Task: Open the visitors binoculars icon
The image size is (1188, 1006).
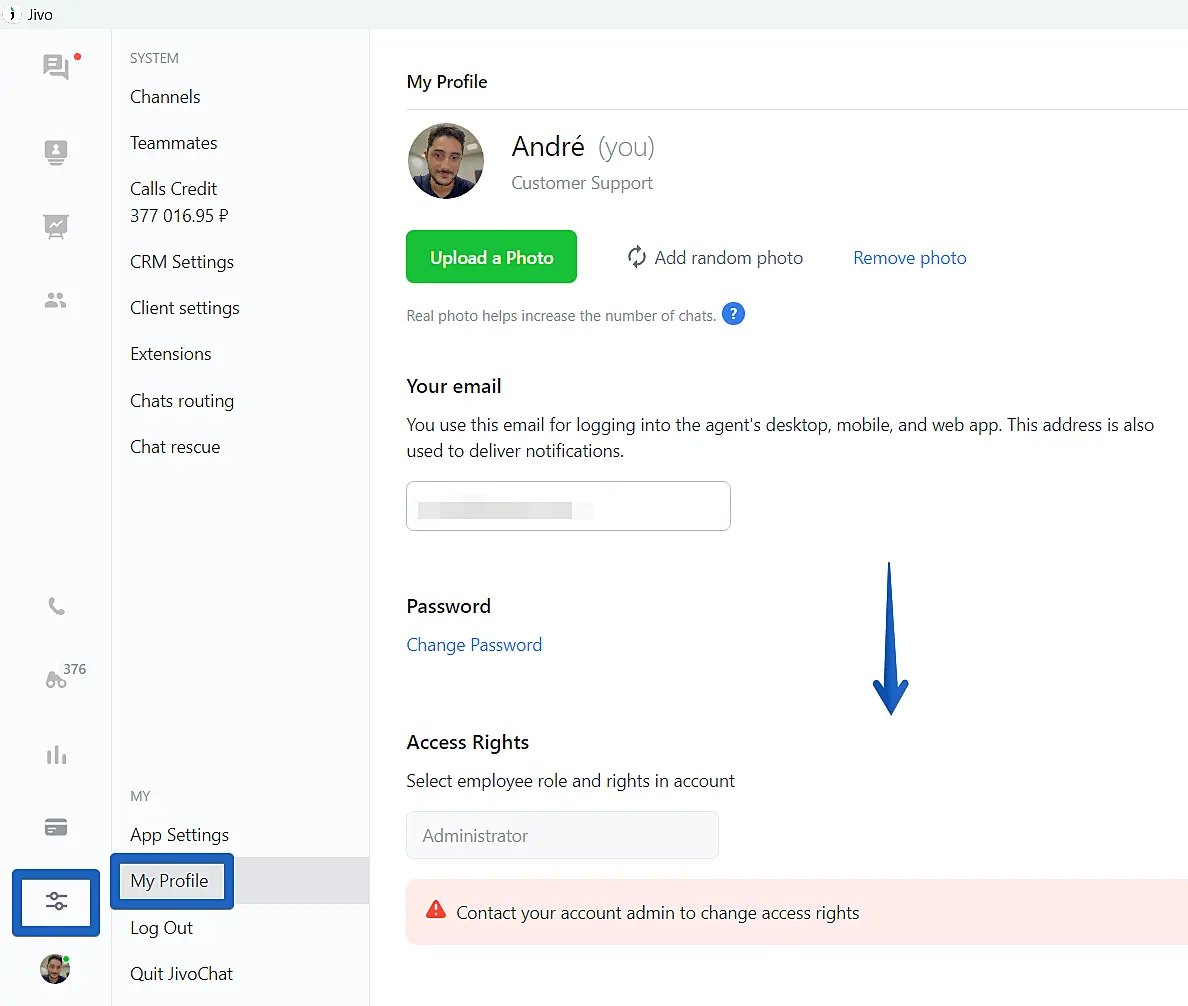Action: pos(56,680)
